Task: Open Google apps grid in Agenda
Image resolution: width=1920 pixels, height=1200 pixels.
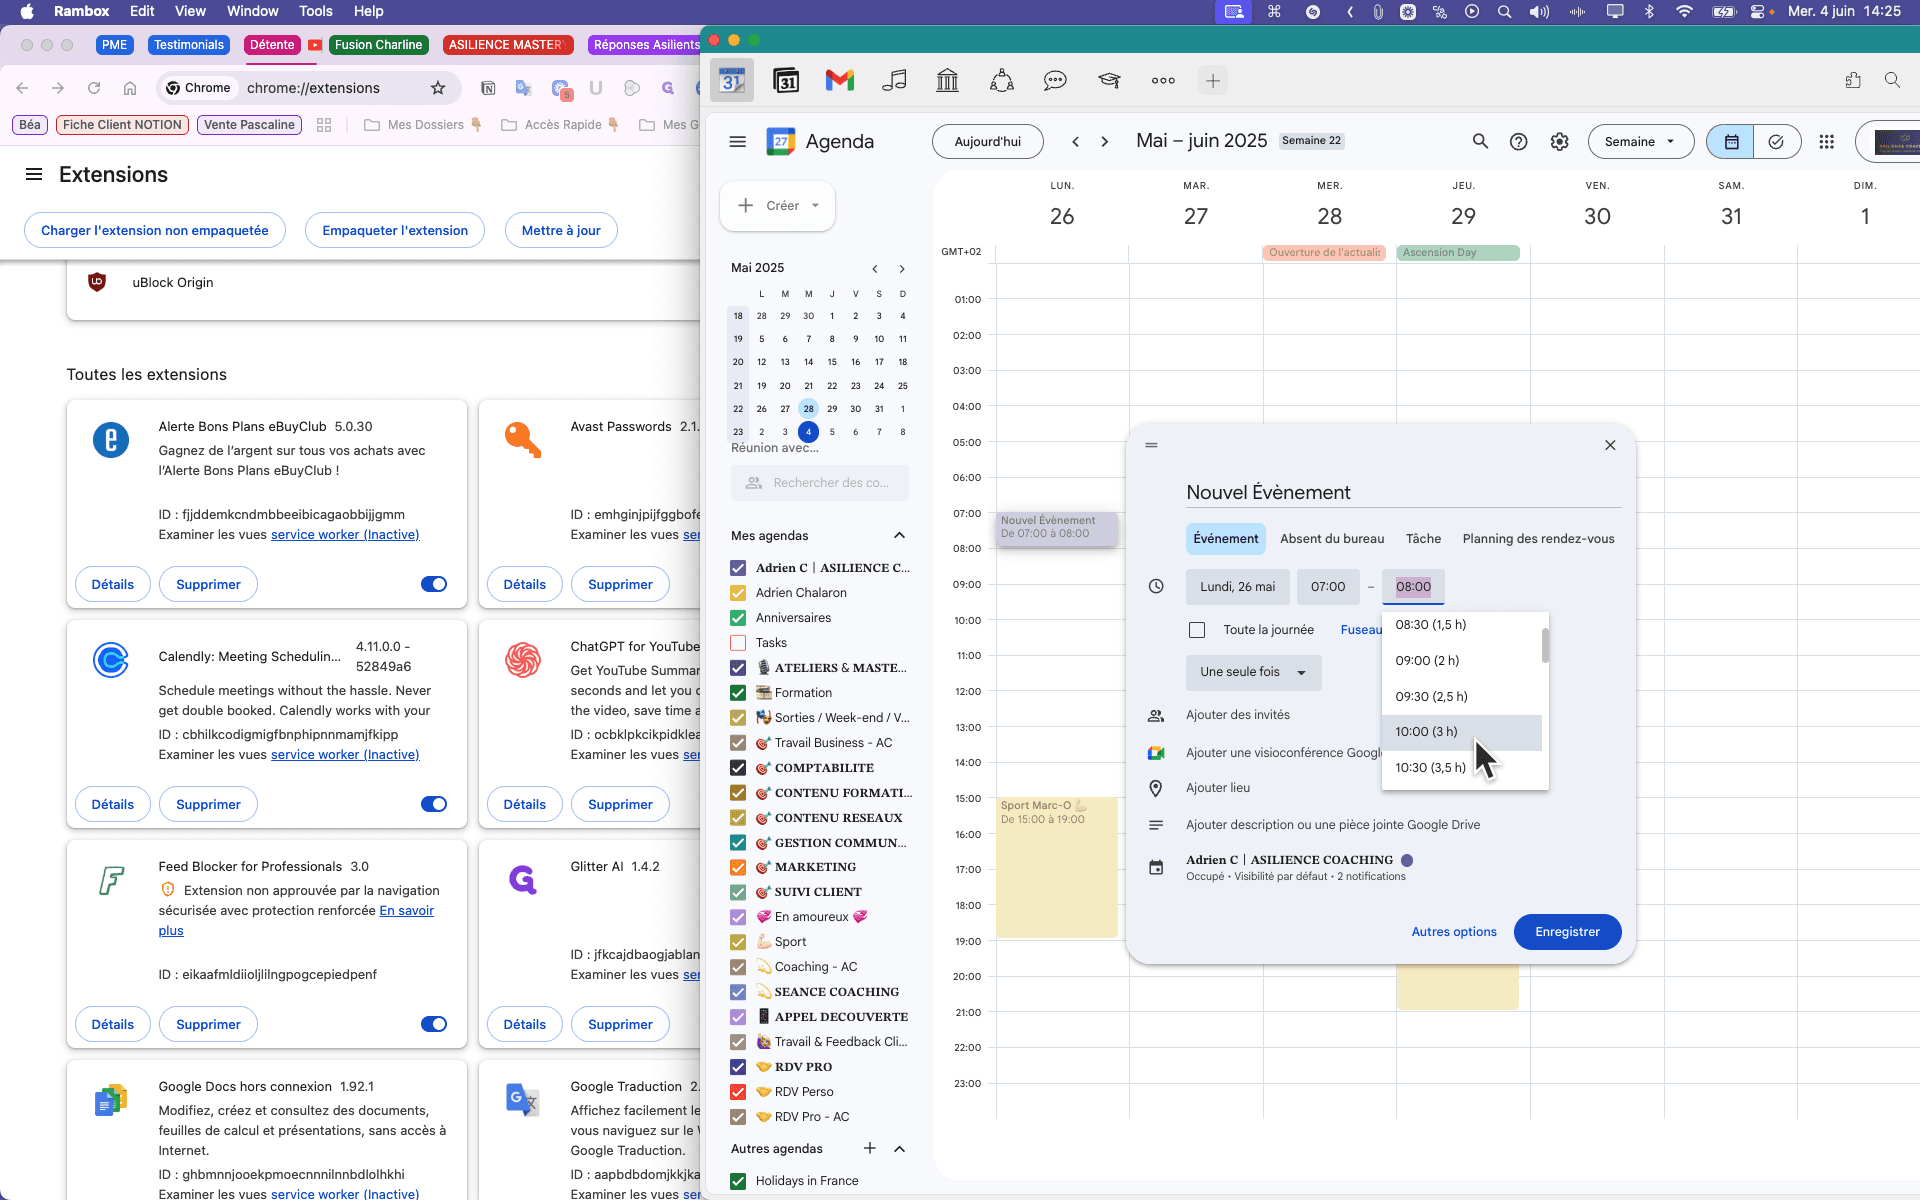Action: pos(1827,142)
